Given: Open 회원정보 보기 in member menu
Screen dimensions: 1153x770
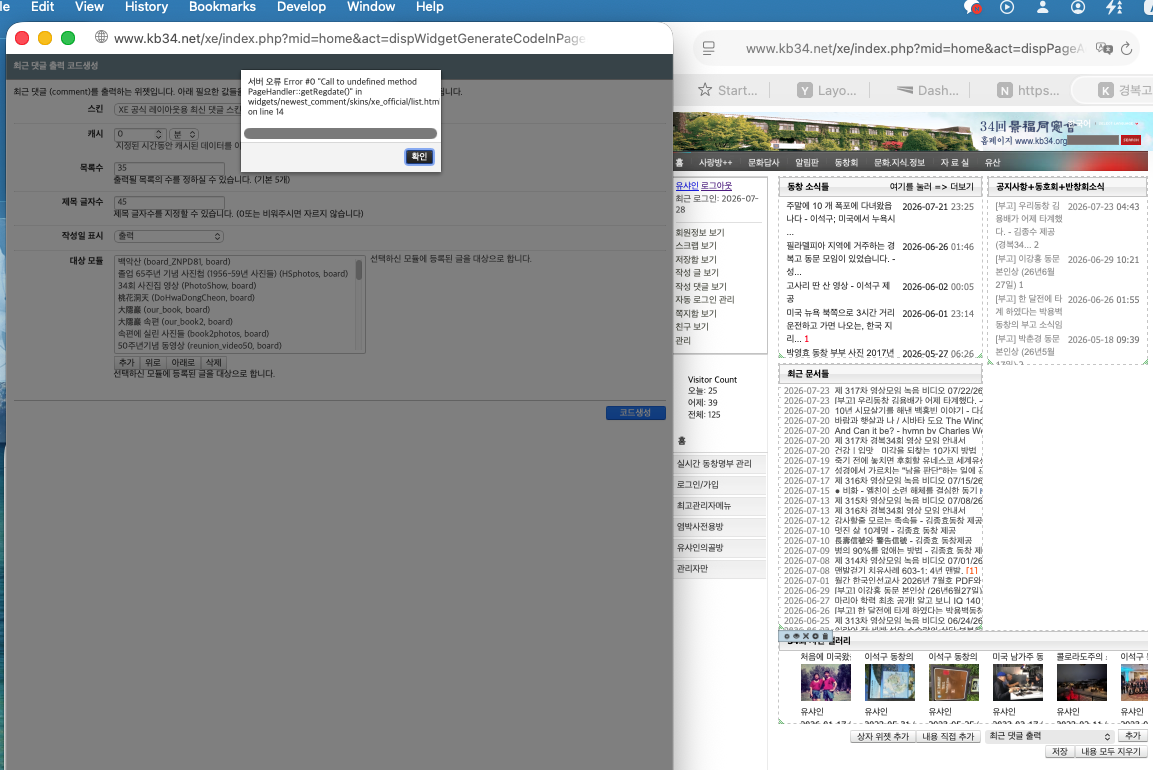Looking at the screenshot, I should (699, 232).
